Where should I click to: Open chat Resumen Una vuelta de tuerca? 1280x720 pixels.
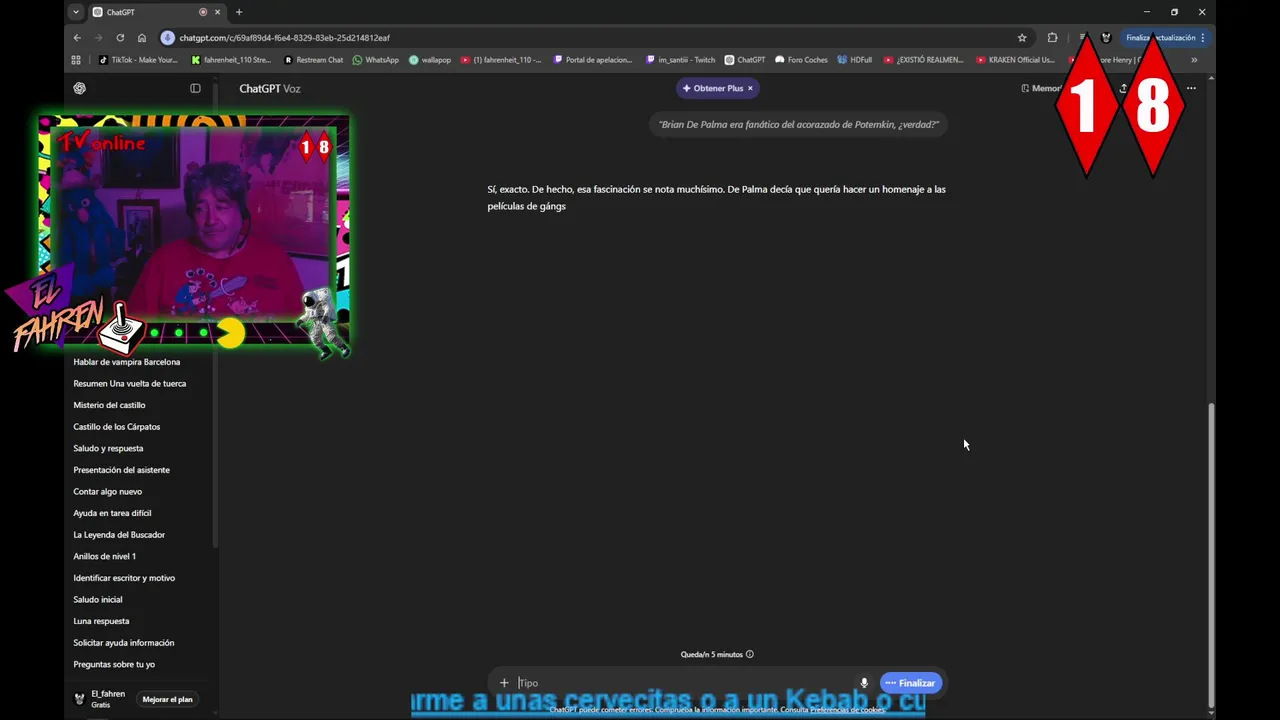[130, 383]
